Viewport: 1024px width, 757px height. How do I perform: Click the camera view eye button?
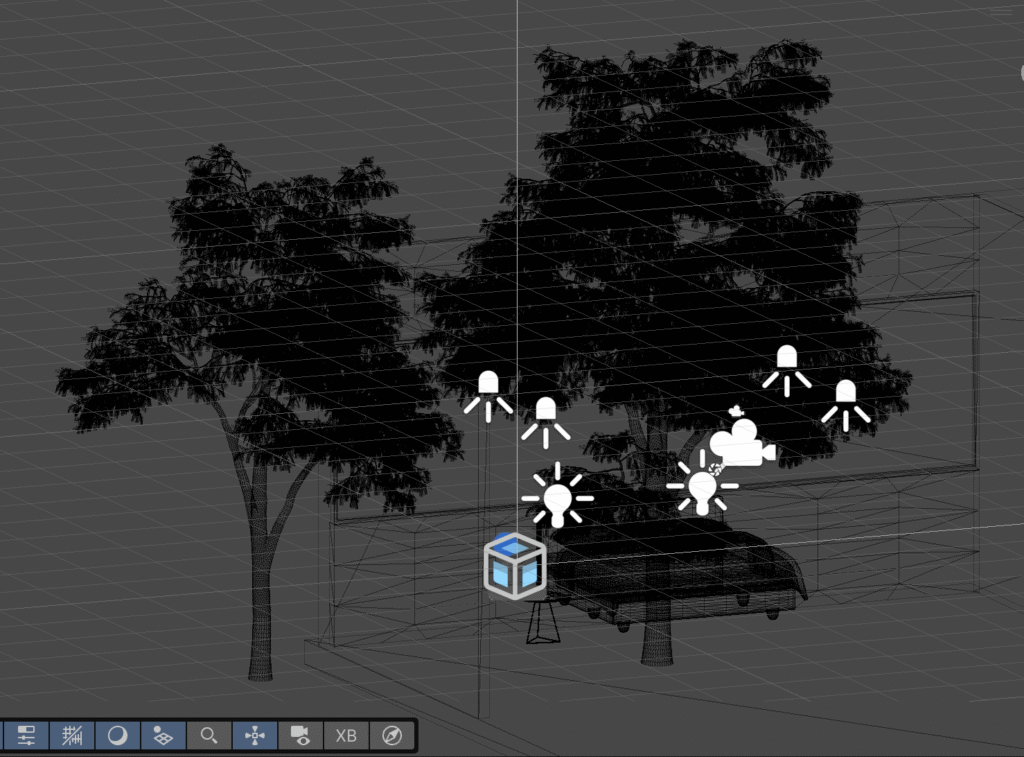[300, 736]
